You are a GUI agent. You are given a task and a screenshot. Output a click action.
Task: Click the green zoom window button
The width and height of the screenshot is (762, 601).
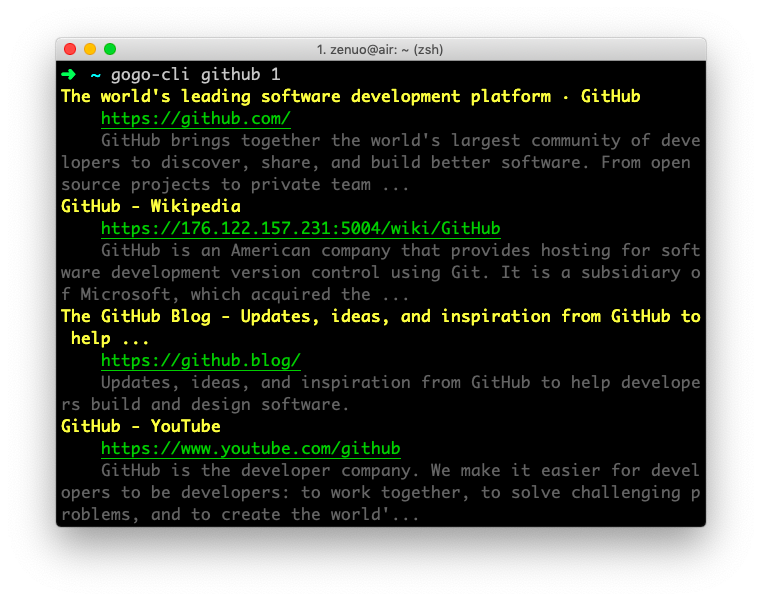(x=110, y=49)
